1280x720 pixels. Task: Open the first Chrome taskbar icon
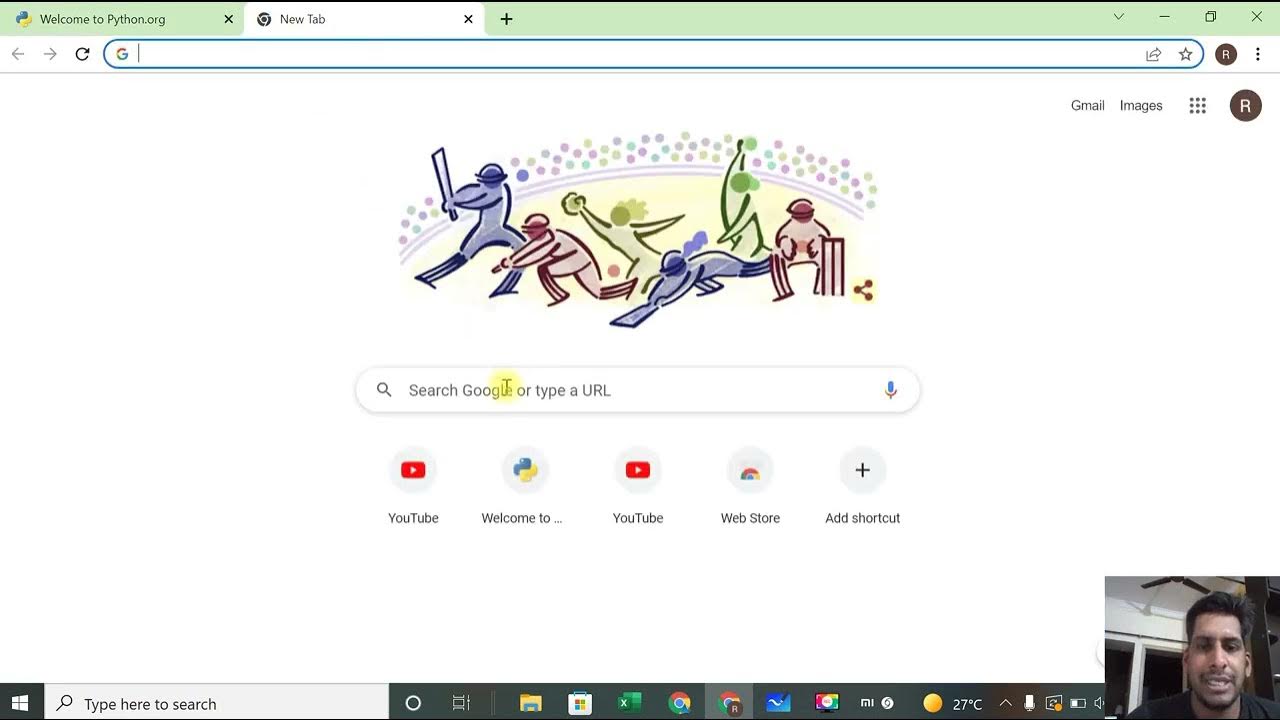[679, 703]
